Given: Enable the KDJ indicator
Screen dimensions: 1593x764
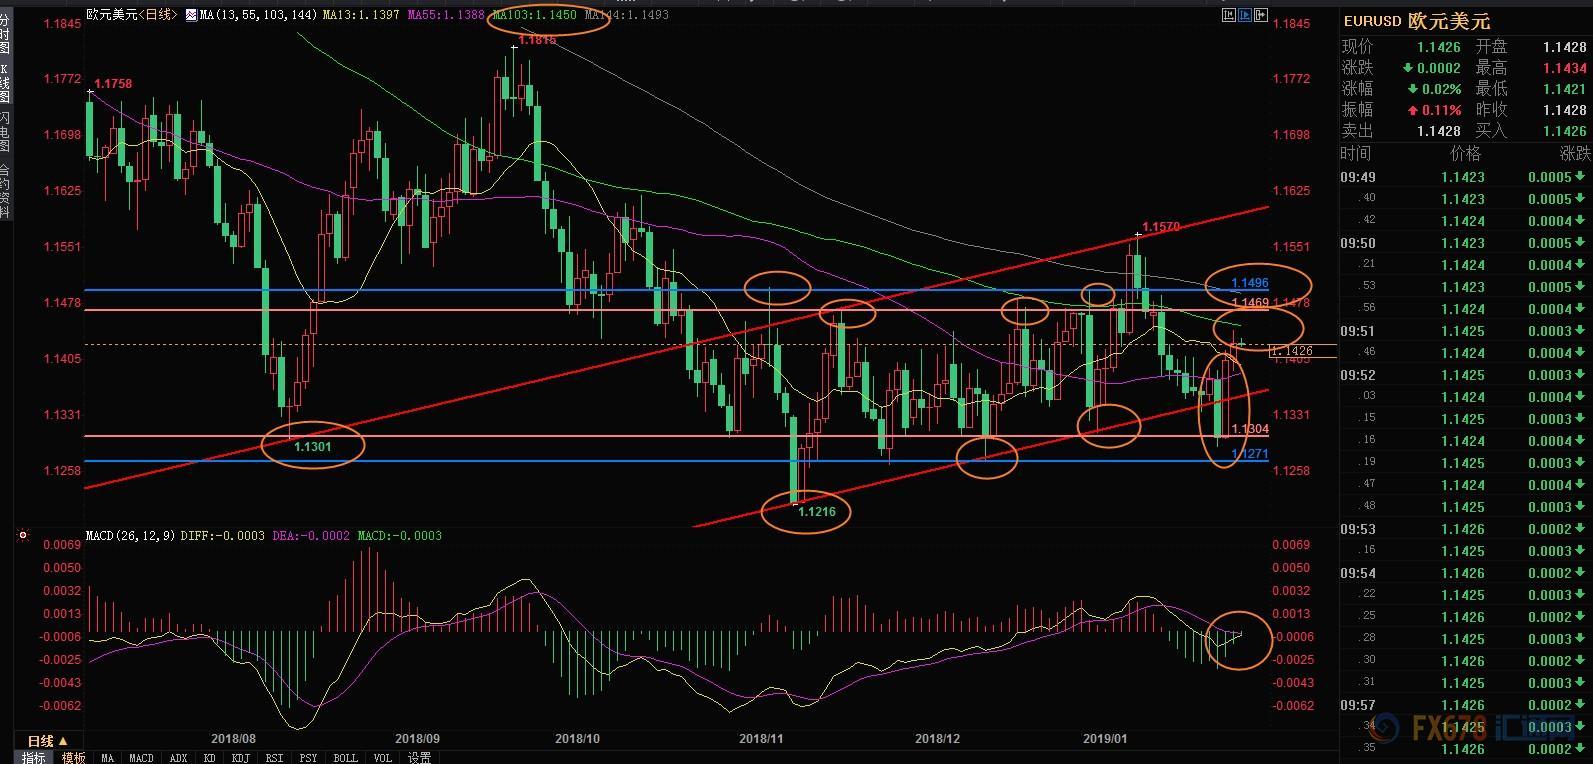Looking at the screenshot, I should (241, 758).
